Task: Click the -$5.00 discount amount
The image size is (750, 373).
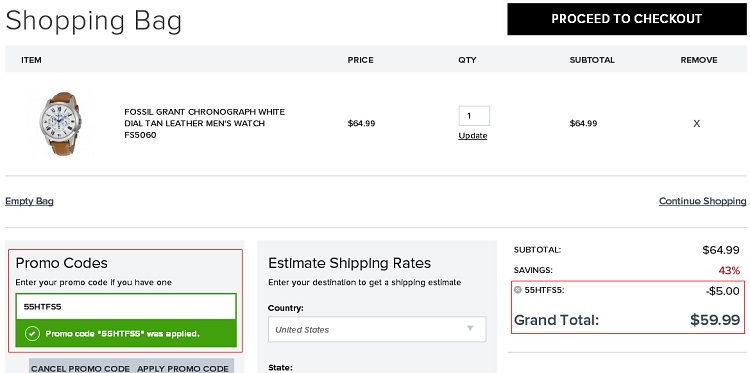Action: coord(722,291)
